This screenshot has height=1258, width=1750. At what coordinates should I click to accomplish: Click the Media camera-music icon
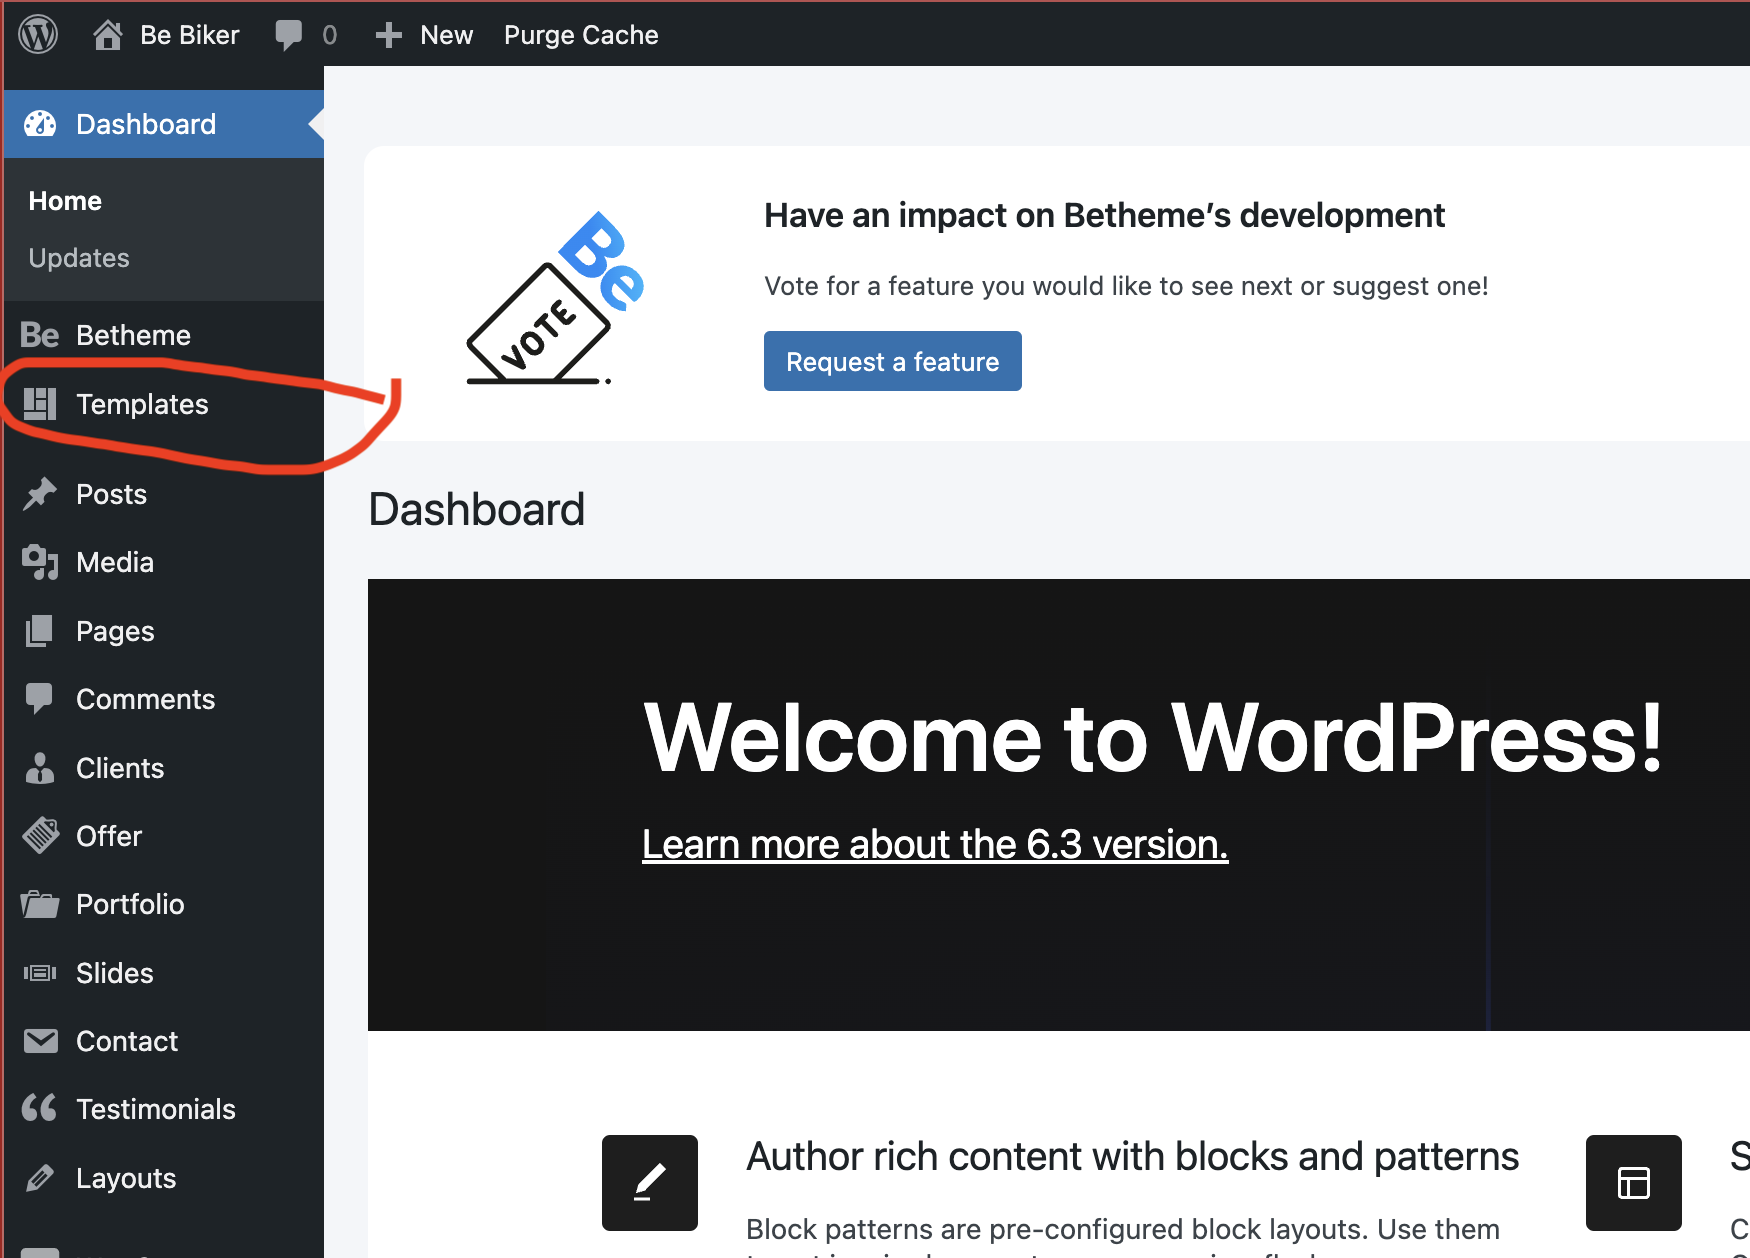(40, 562)
